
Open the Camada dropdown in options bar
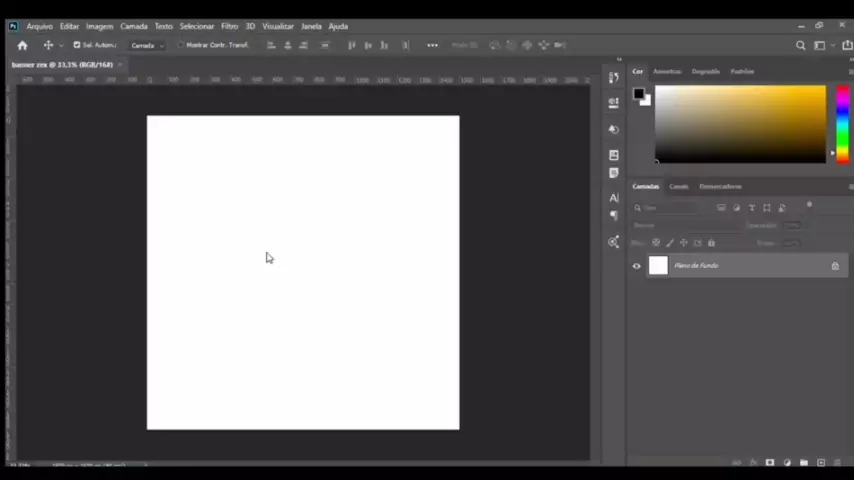click(147, 45)
